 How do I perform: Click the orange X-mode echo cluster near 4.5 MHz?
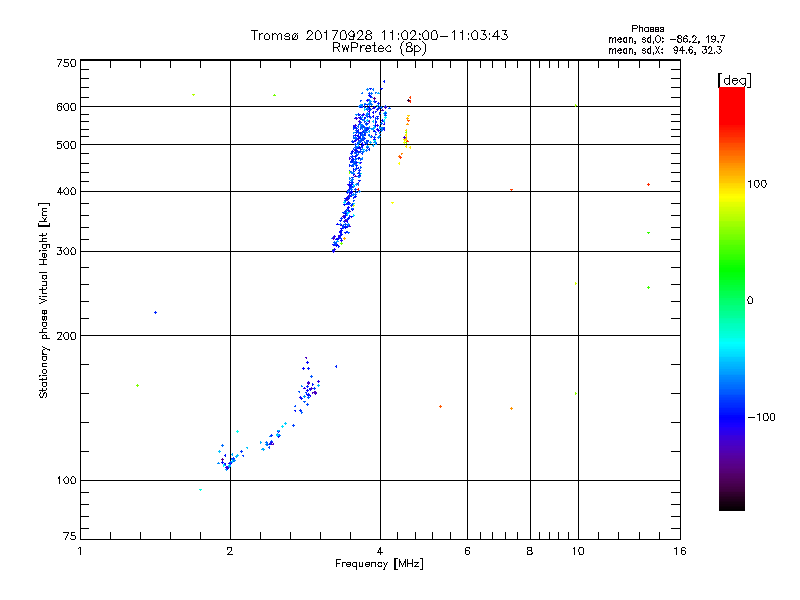[x=405, y=132]
